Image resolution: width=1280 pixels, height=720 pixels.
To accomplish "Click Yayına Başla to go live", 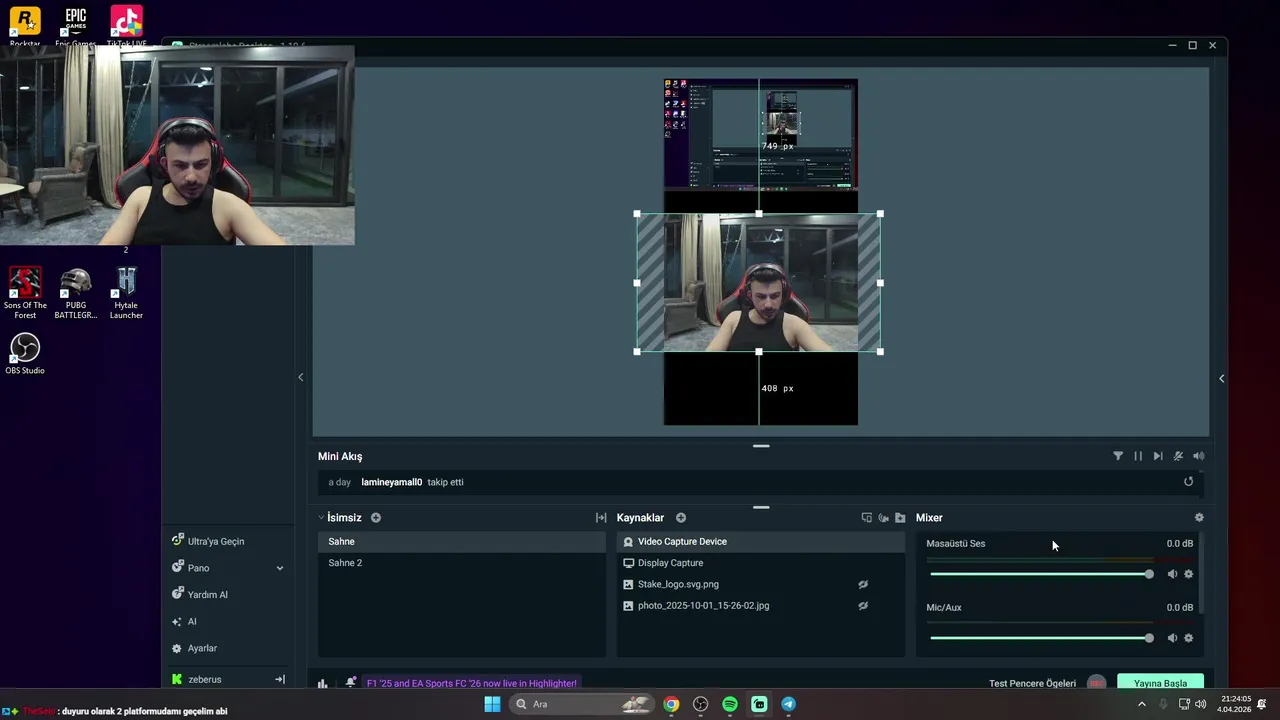I will 1160,683.
